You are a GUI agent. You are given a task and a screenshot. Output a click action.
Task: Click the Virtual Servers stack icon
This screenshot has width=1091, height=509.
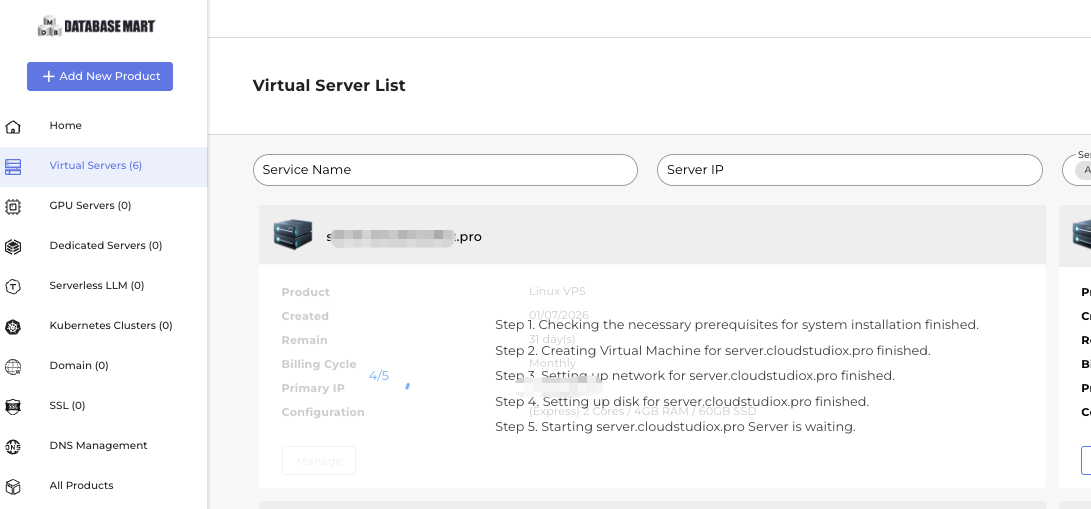13,167
